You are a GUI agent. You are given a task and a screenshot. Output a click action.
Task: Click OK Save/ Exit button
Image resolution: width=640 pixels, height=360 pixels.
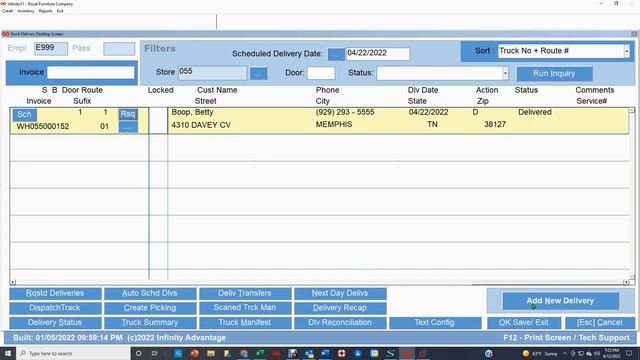(x=524, y=322)
